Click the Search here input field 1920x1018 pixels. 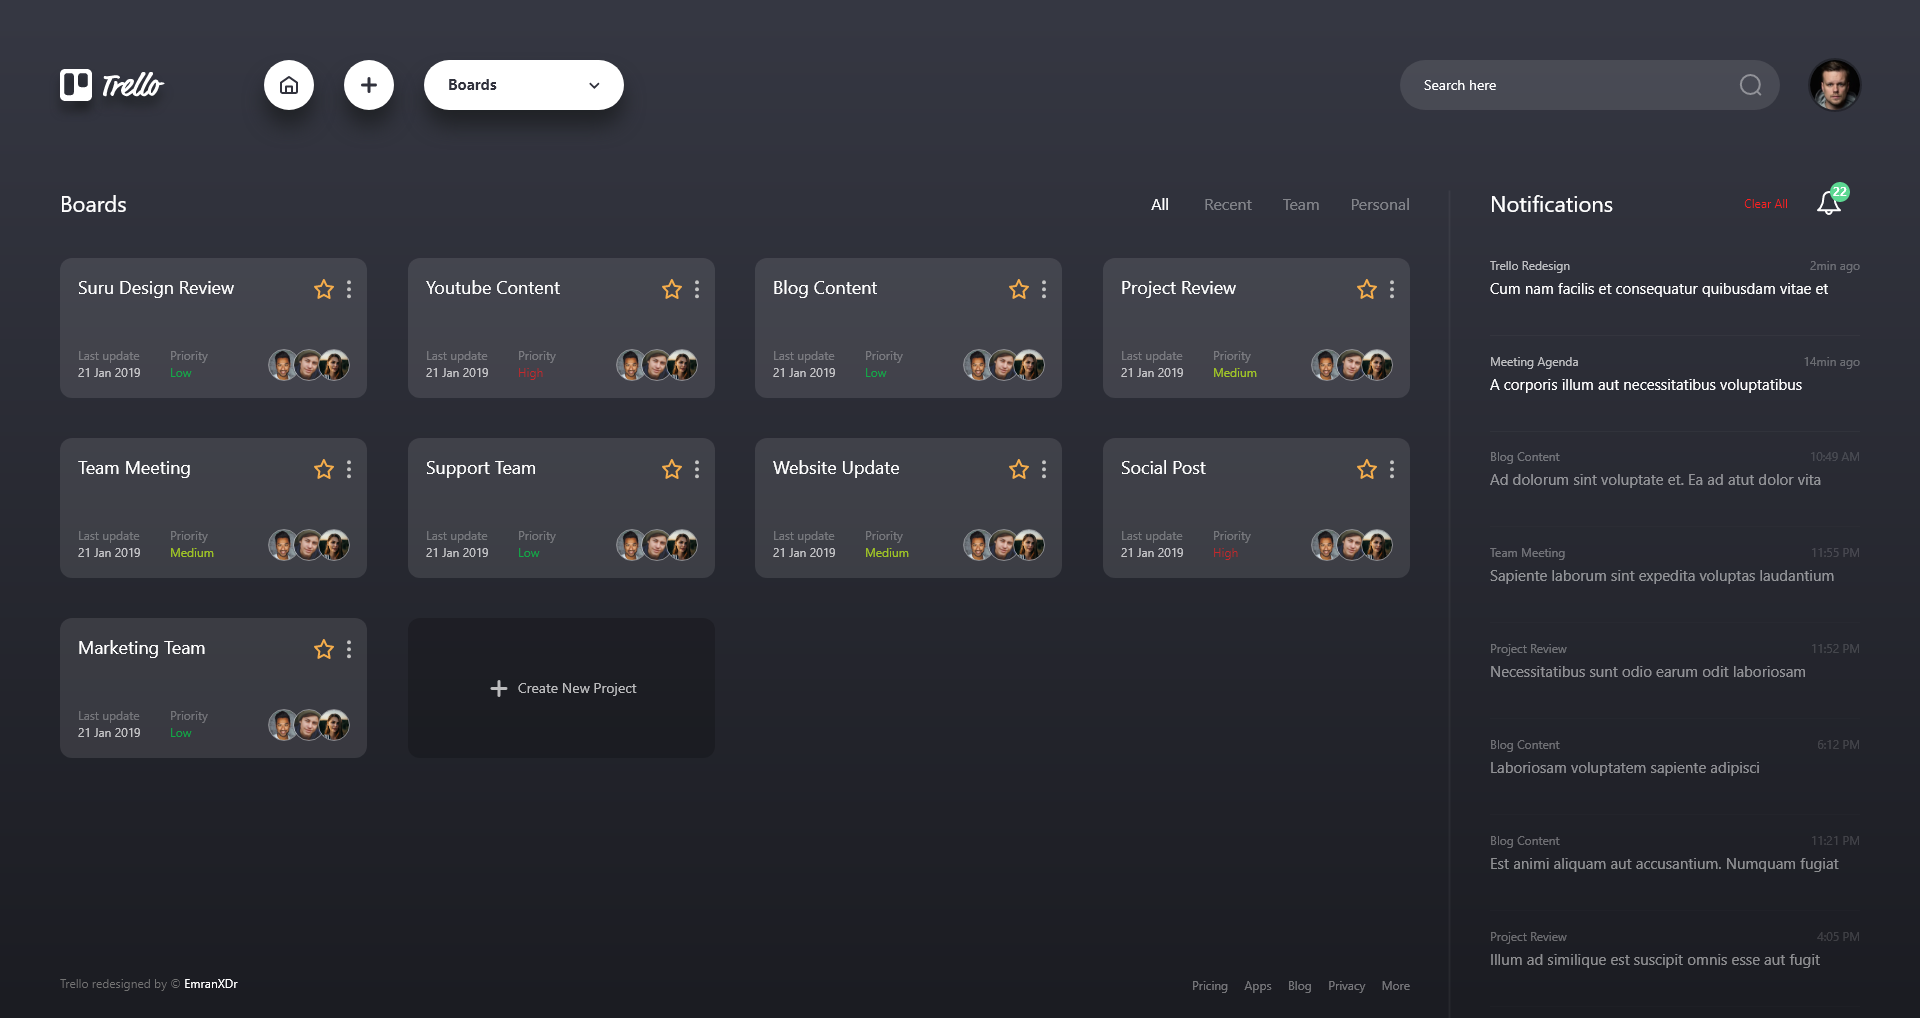[x=1570, y=85]
